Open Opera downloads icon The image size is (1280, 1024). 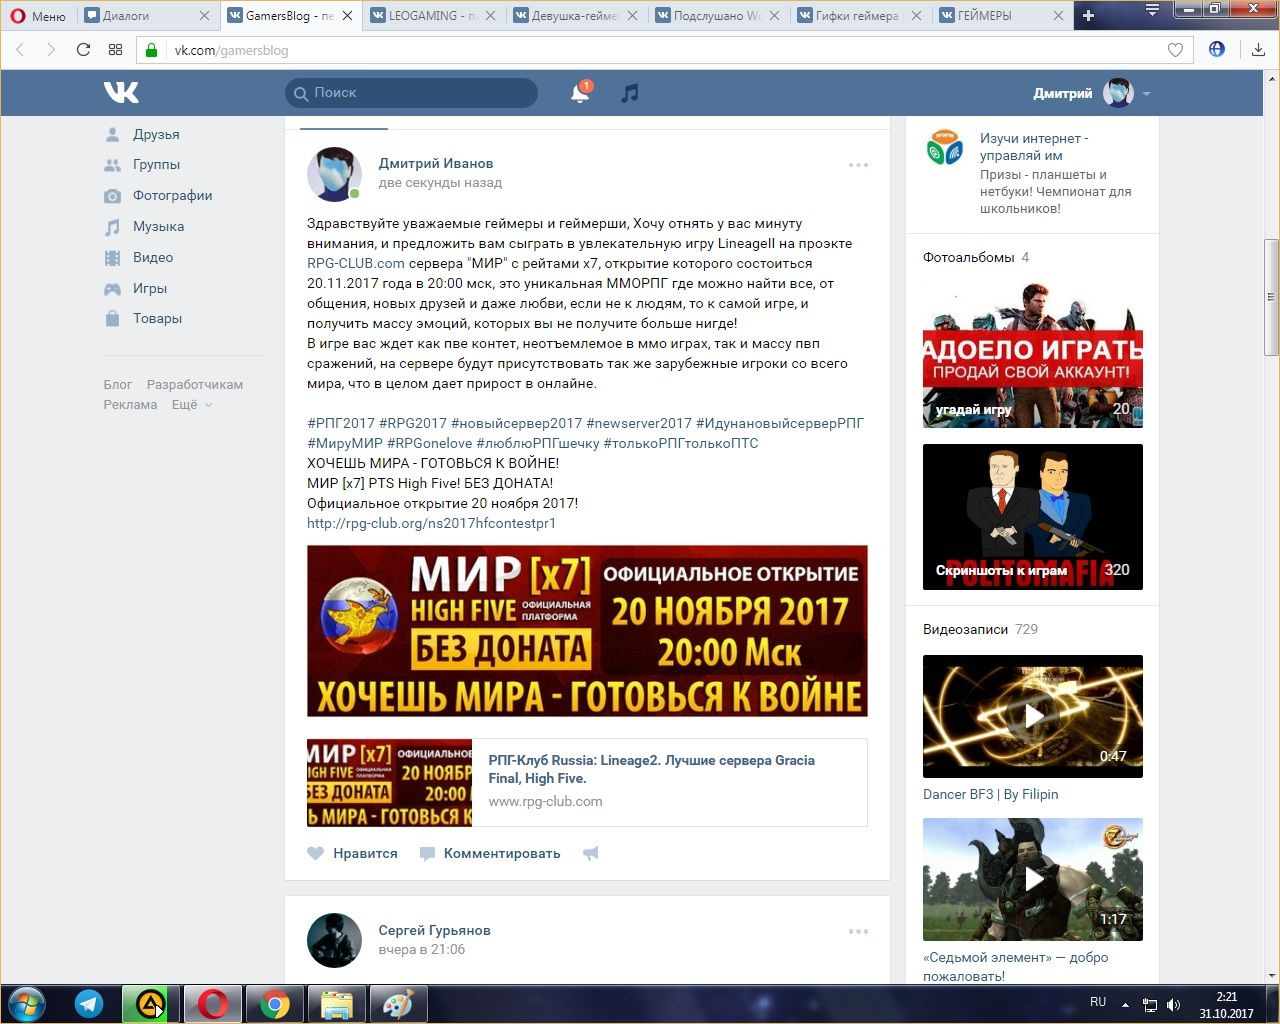[x=1258, y=49]
